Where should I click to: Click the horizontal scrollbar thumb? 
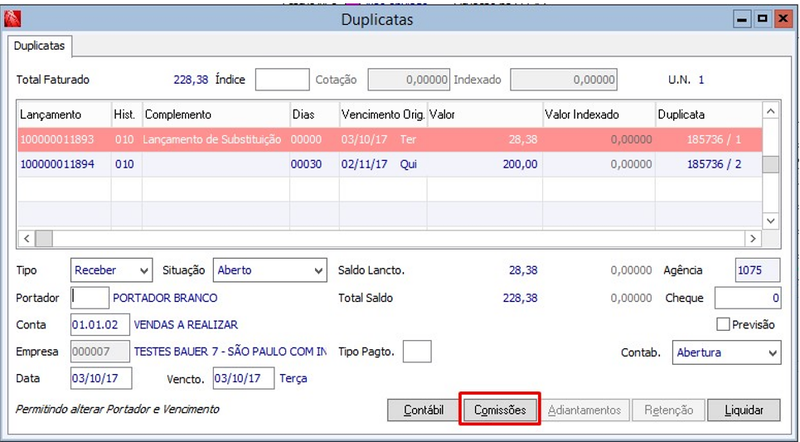click(x=44, y=238)
